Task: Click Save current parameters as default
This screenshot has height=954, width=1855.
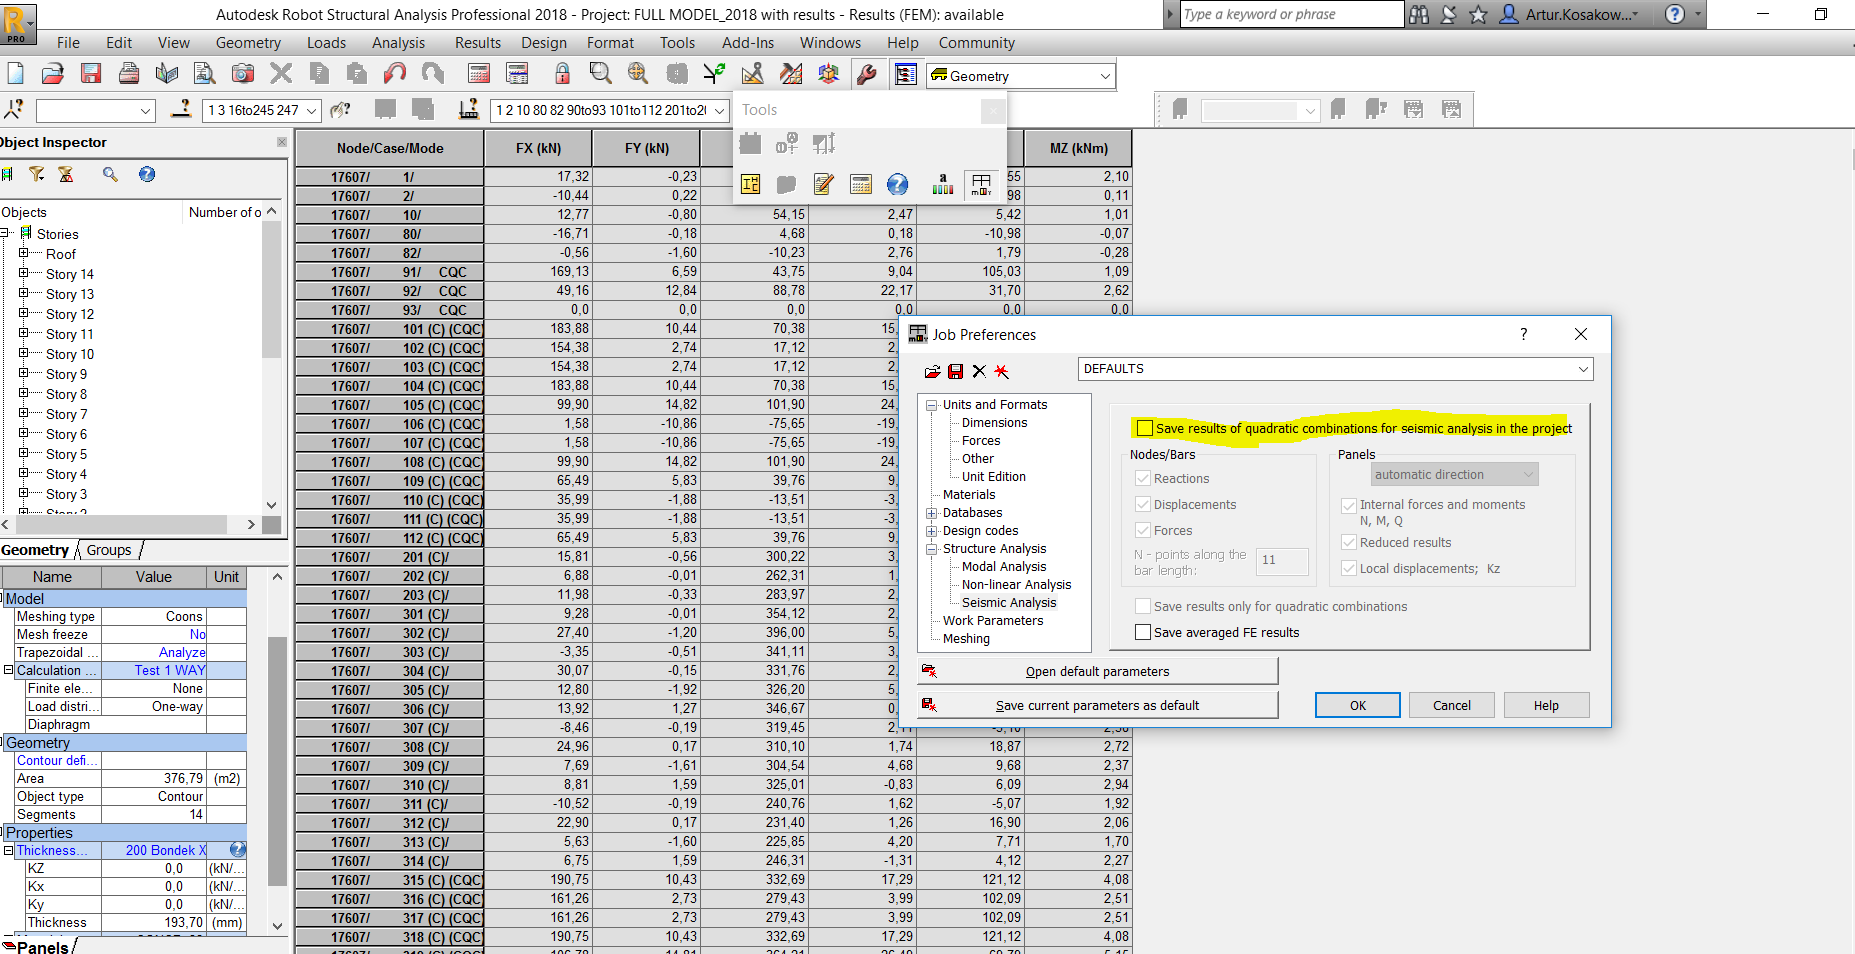Action: (x=1097, y=705)
